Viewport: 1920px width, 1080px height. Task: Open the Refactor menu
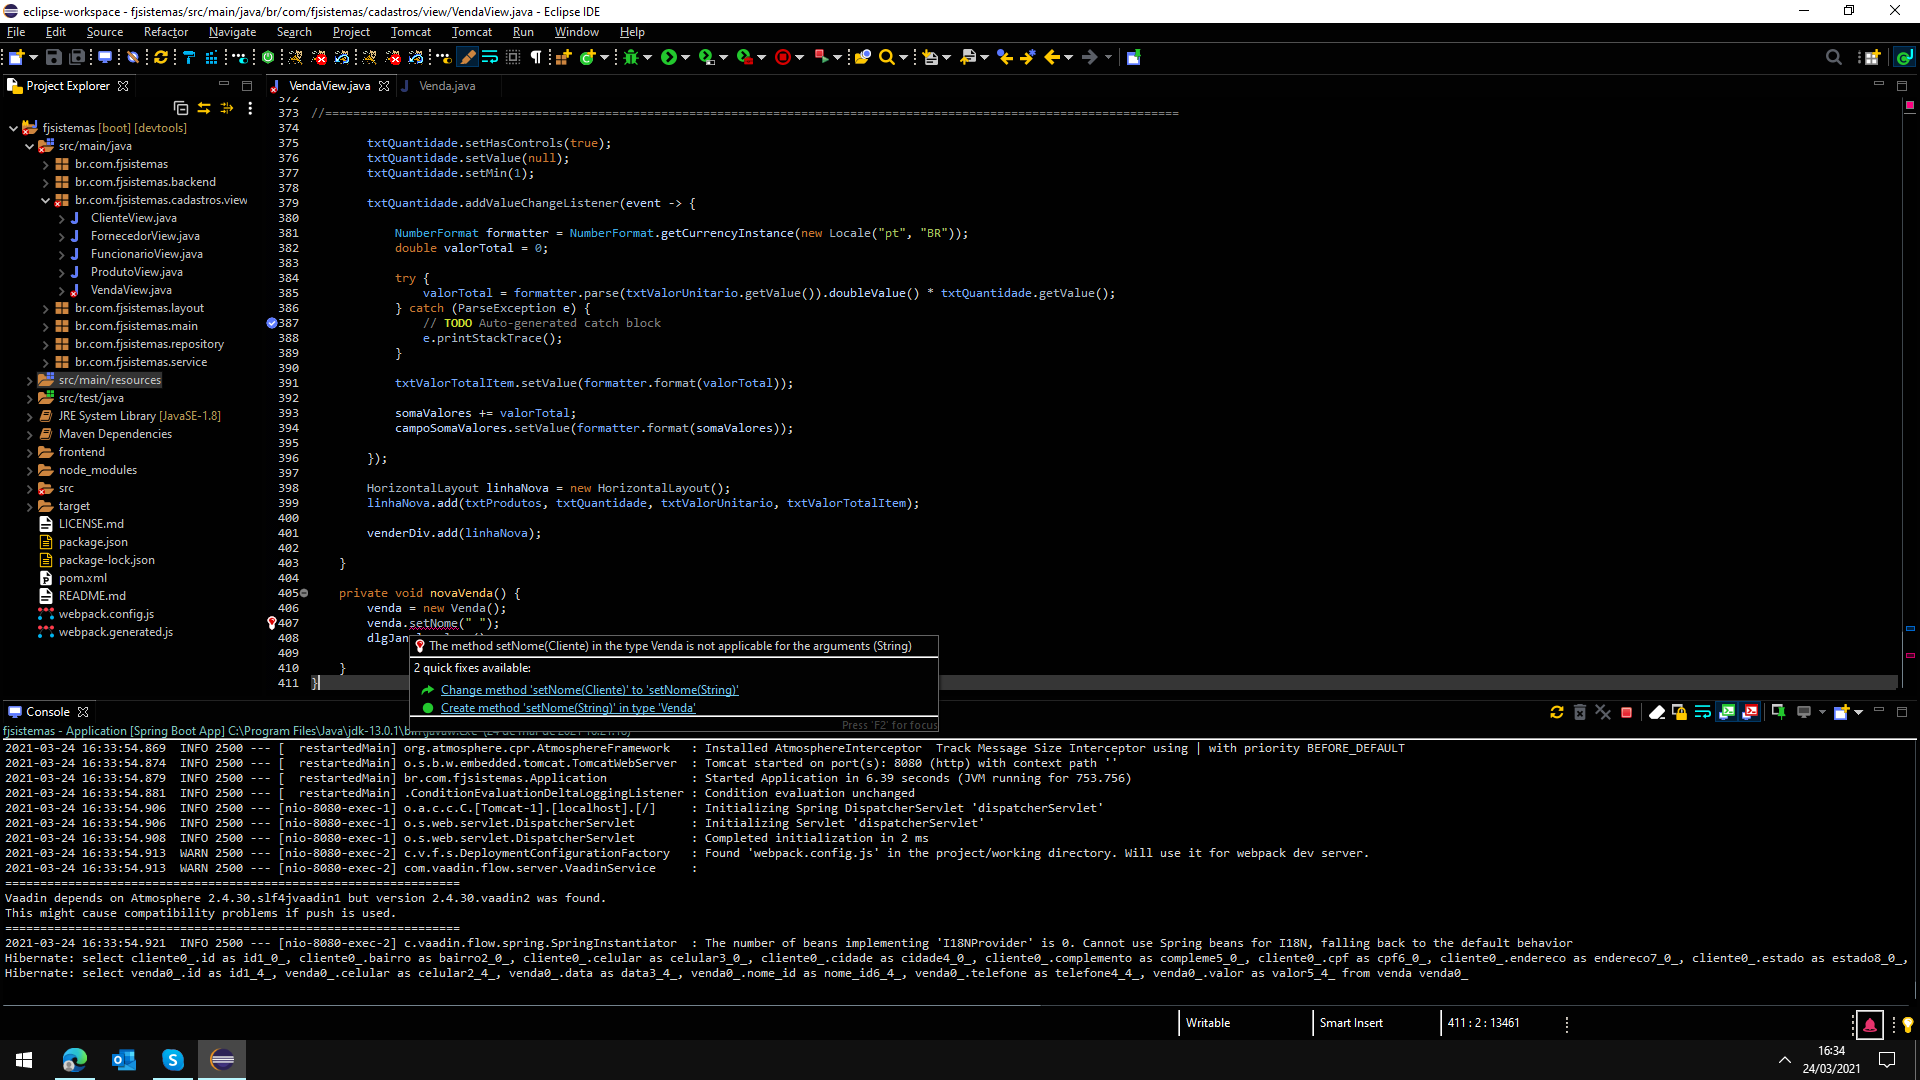(165, 32)
